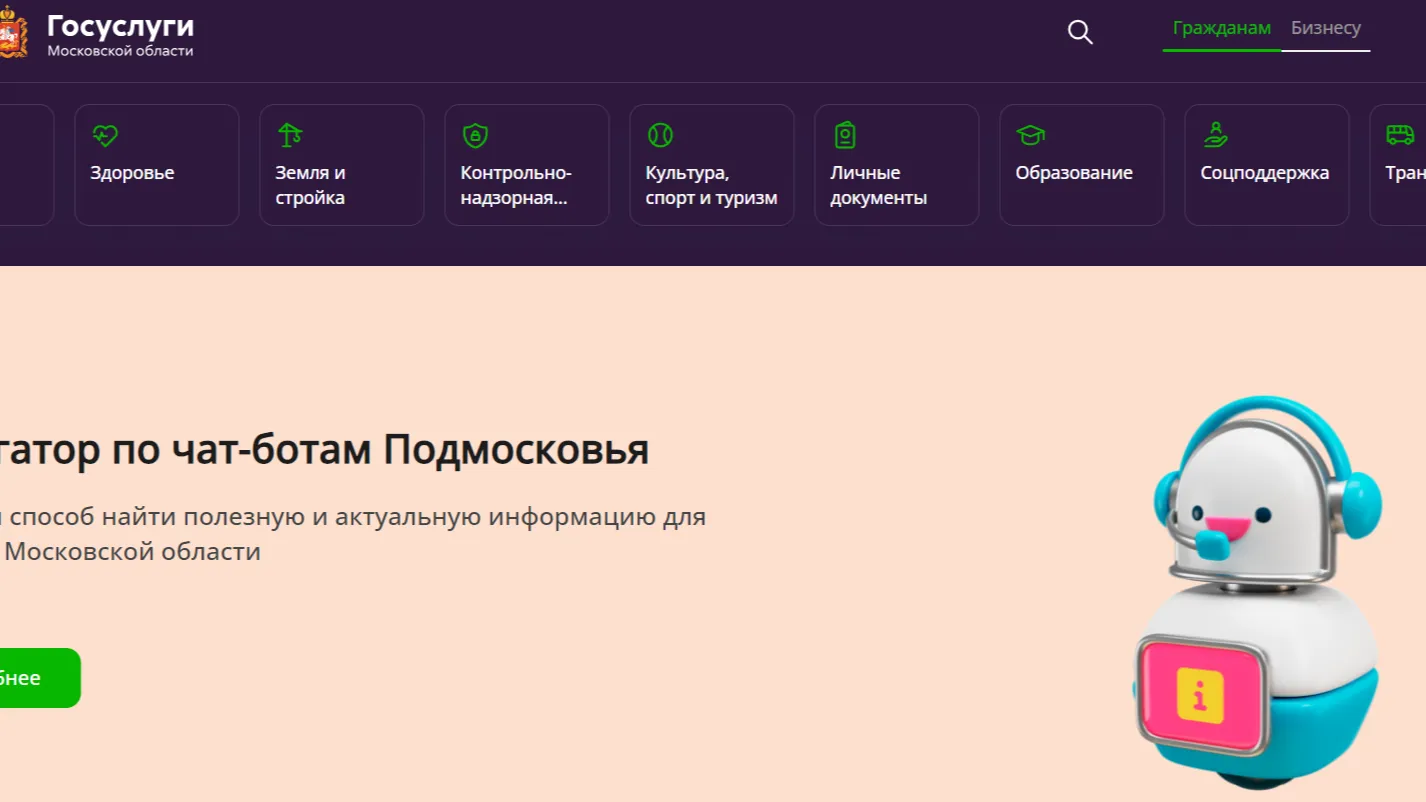
Task: Click the Московской области subtitle
Action: pyautogui.click(x=120, y=51)
